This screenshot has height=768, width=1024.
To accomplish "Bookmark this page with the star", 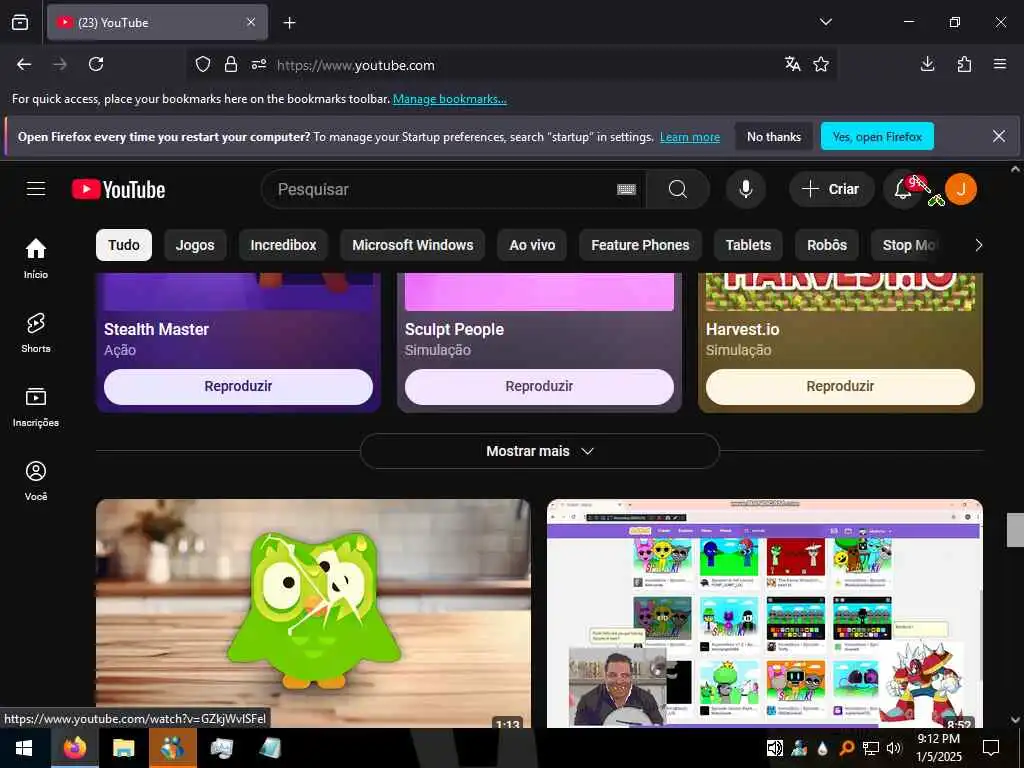I will click(821, 64).
